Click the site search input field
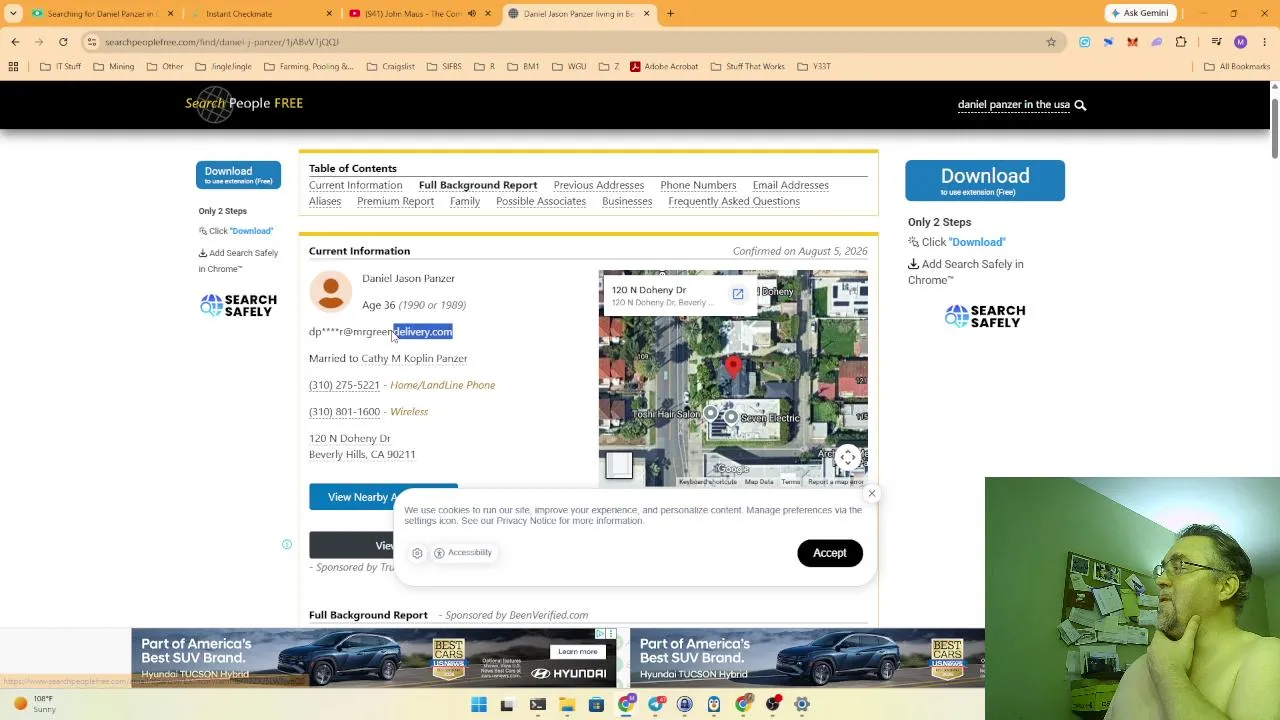This screenshot has height=720, width=1280. tap(1013, 105)
